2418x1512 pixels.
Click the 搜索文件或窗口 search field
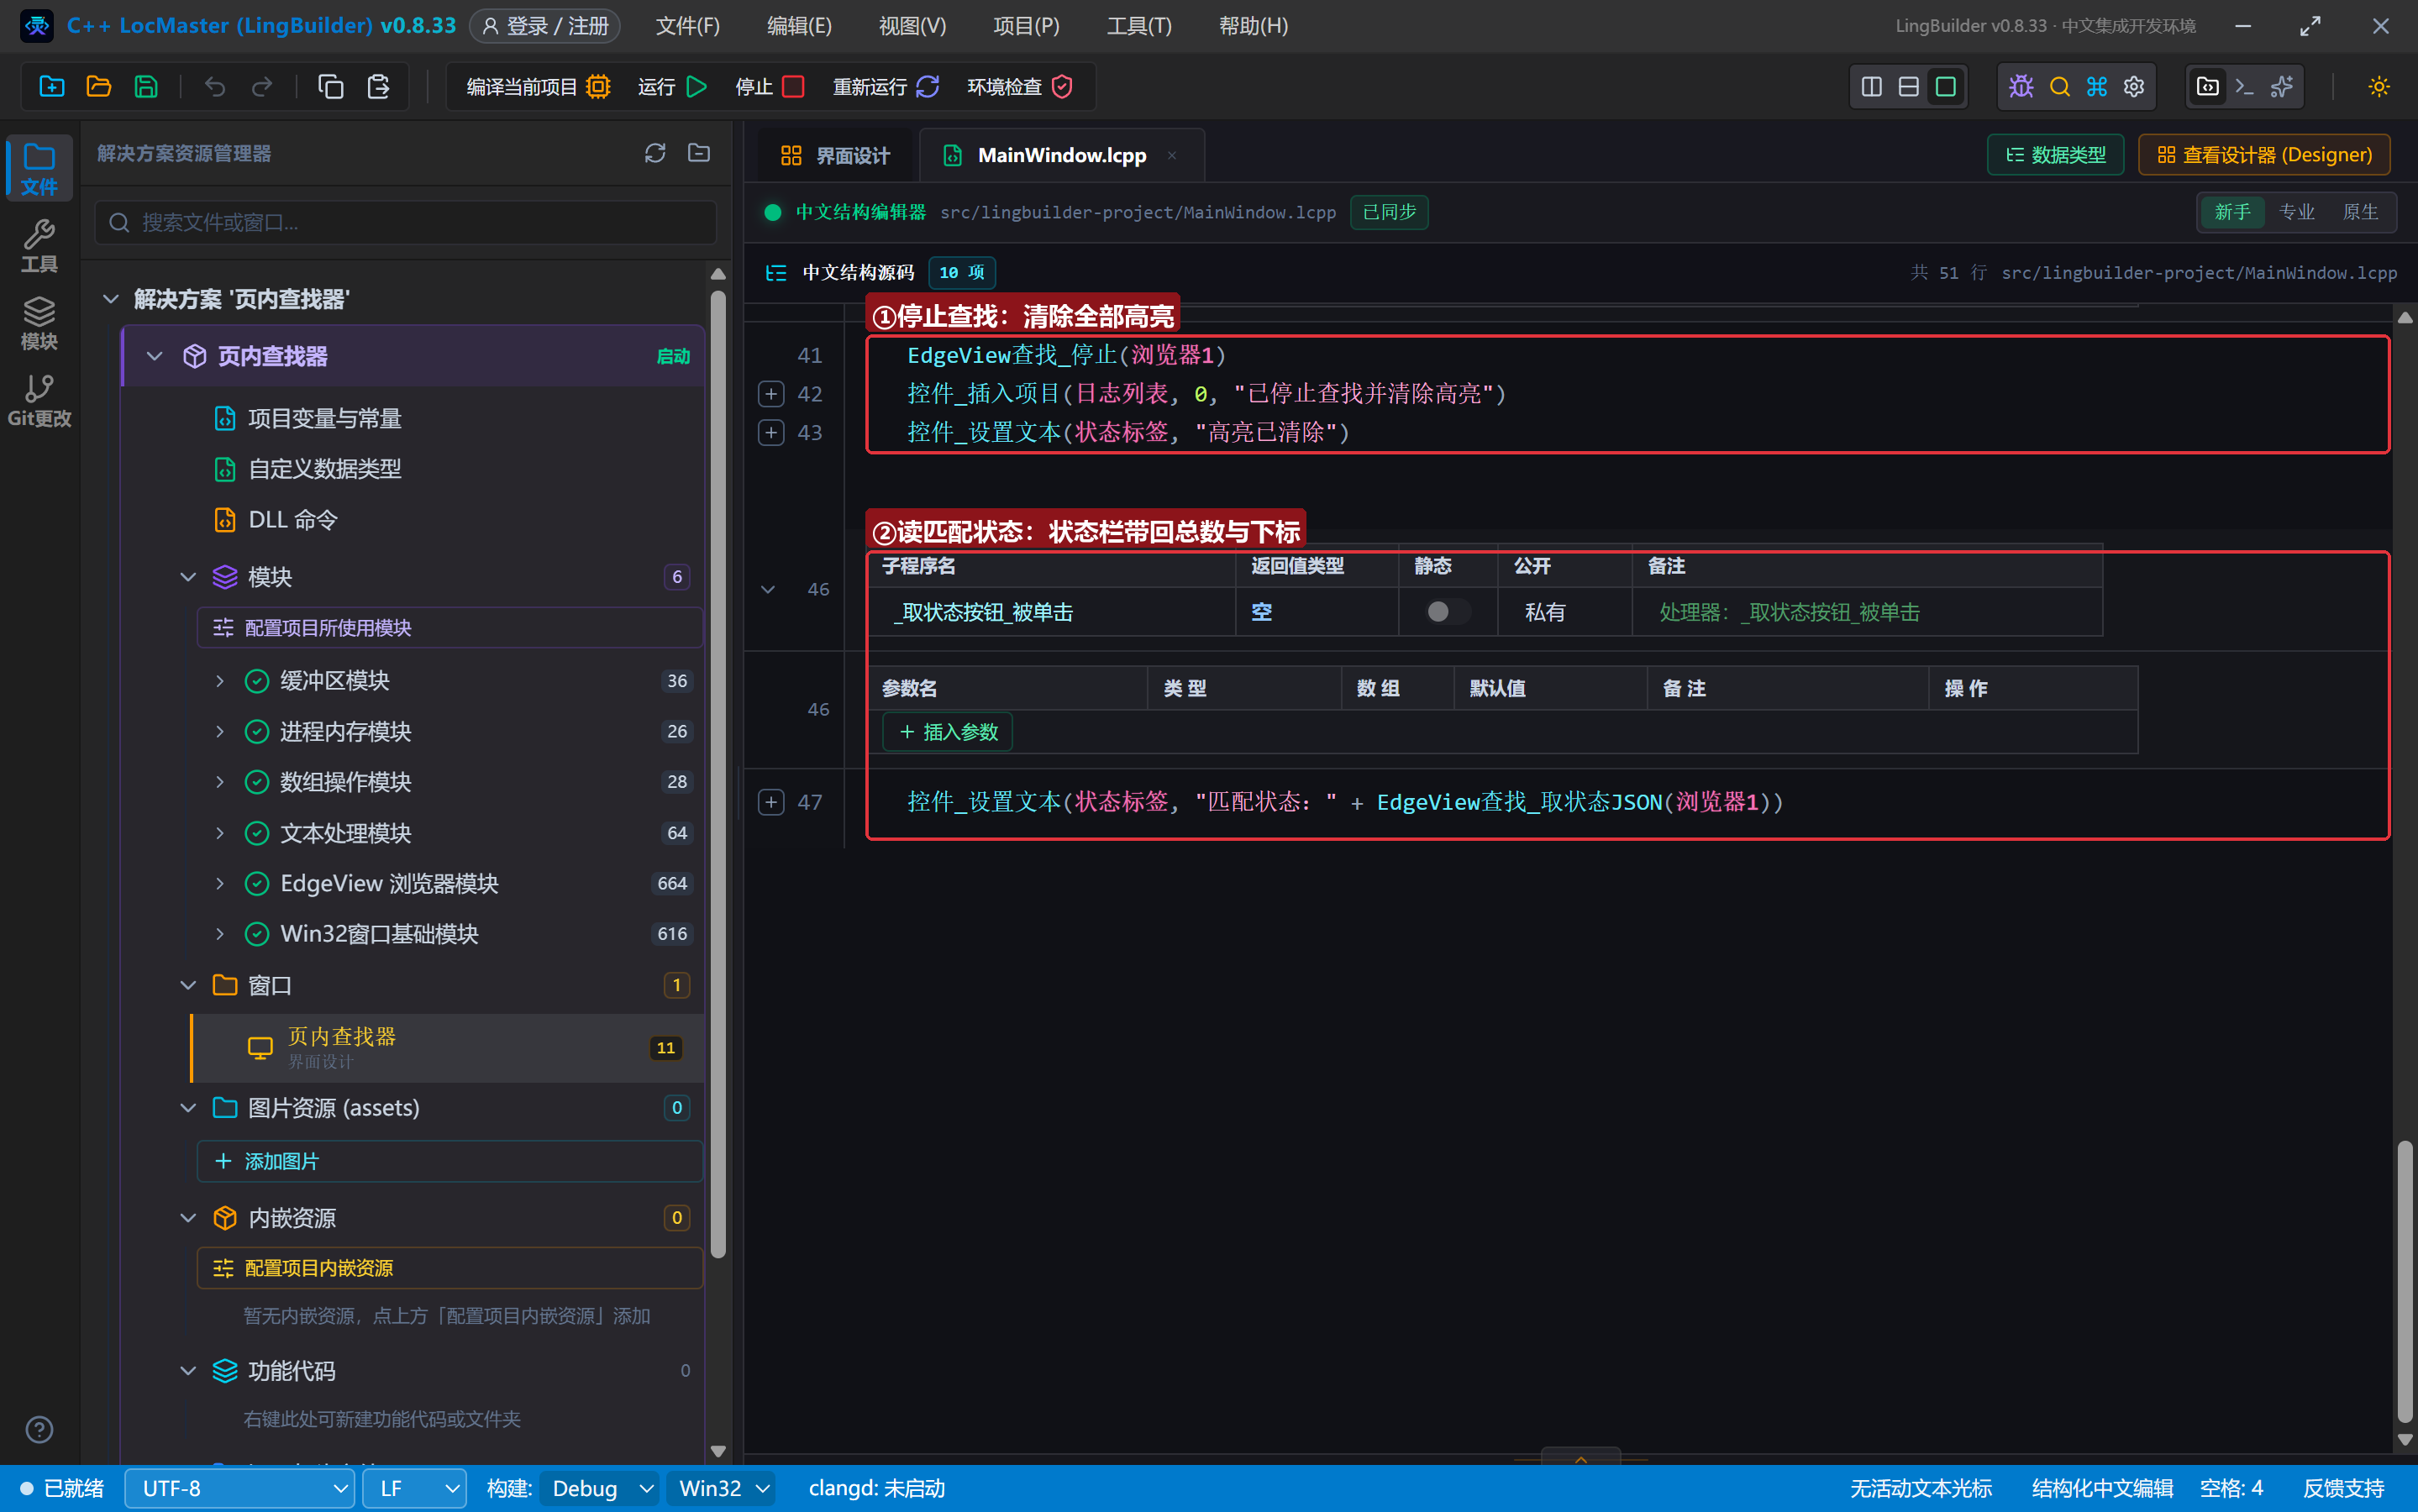tap(406, 222)
